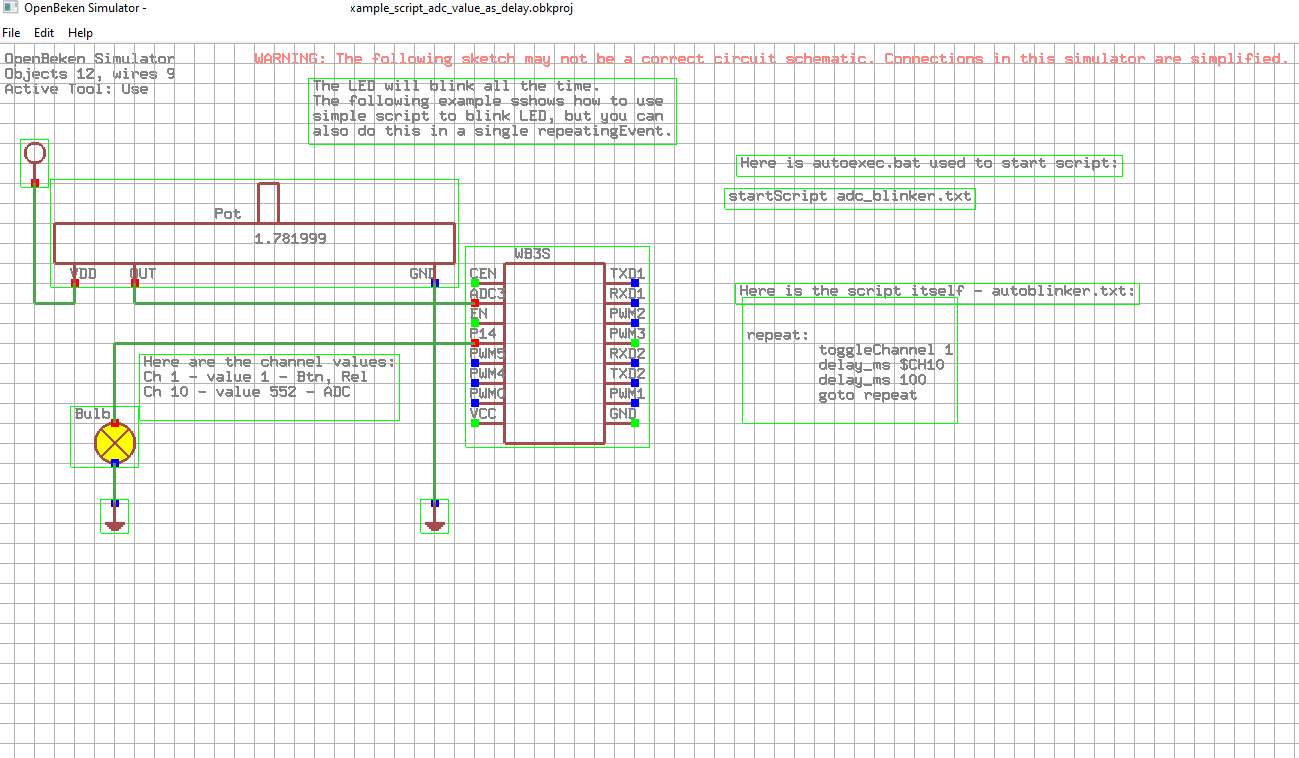
Task: Click the 'goto repeat' script line
Action: (867, 395)
